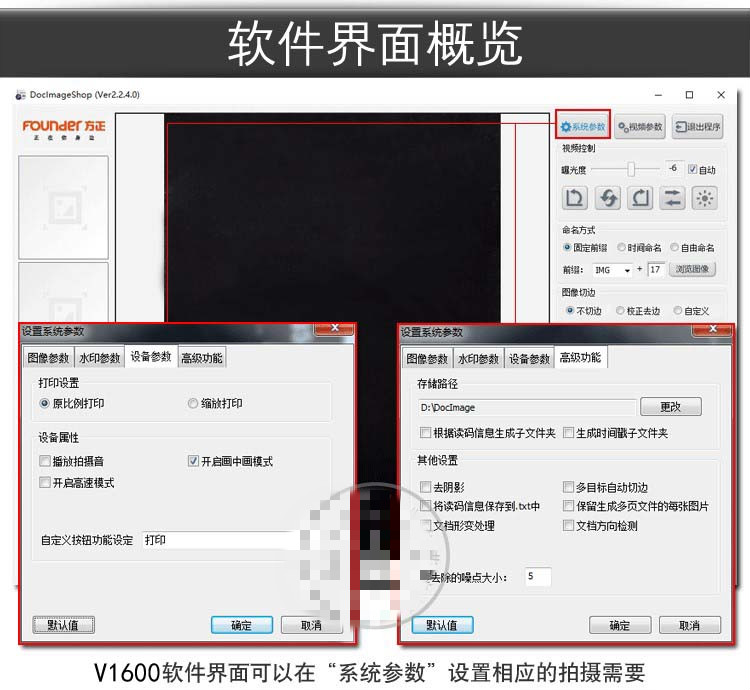Enable 根据读码信息生成子文件夹 checkbox
Viewport: 750px width, 690px height.
point(425,433)
